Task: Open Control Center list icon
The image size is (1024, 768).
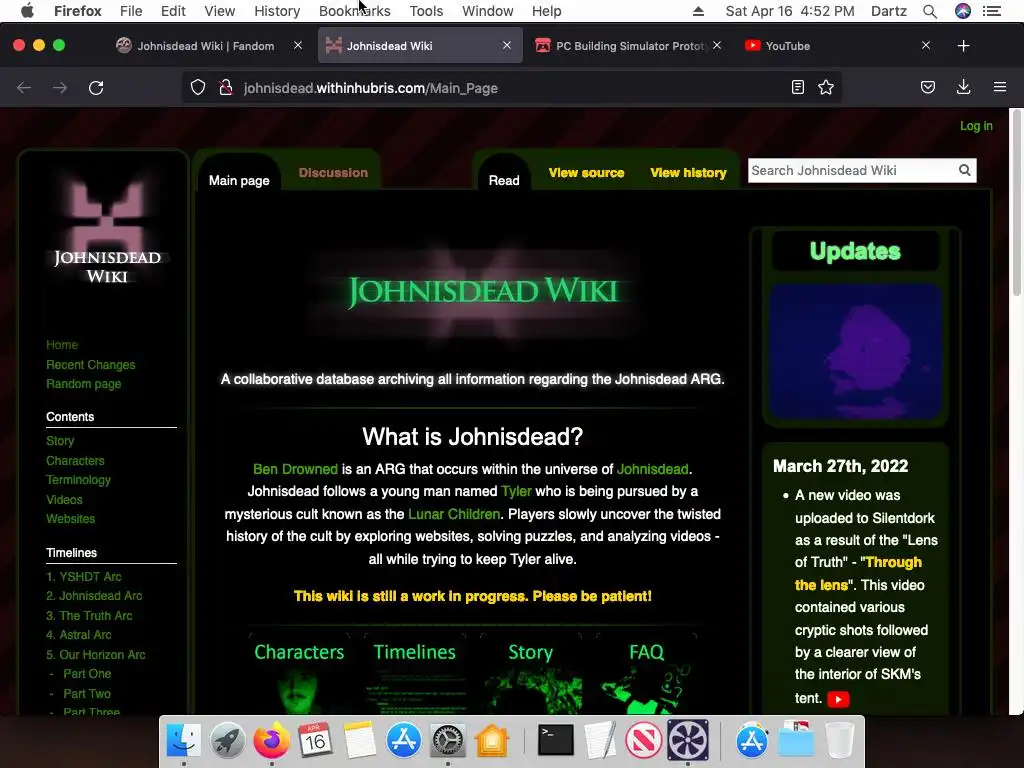Action: (x=992, y=11)
